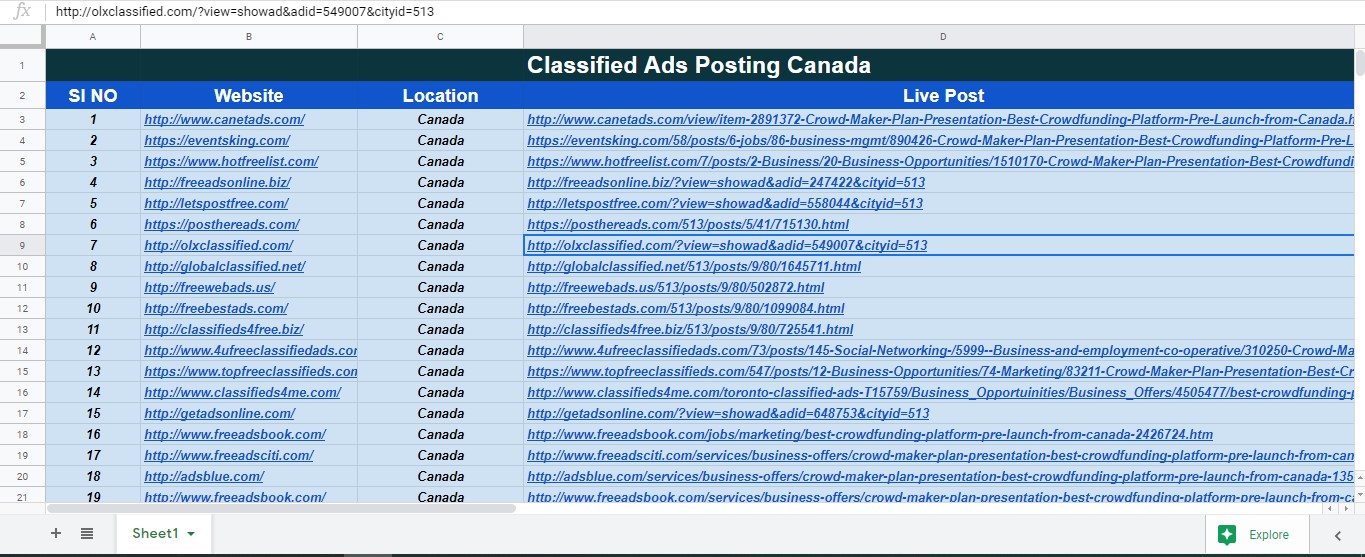Click the fx function icon
The height and width of the screenshot is (557, 1365).
pyautogui.click(x=22, y=12)
